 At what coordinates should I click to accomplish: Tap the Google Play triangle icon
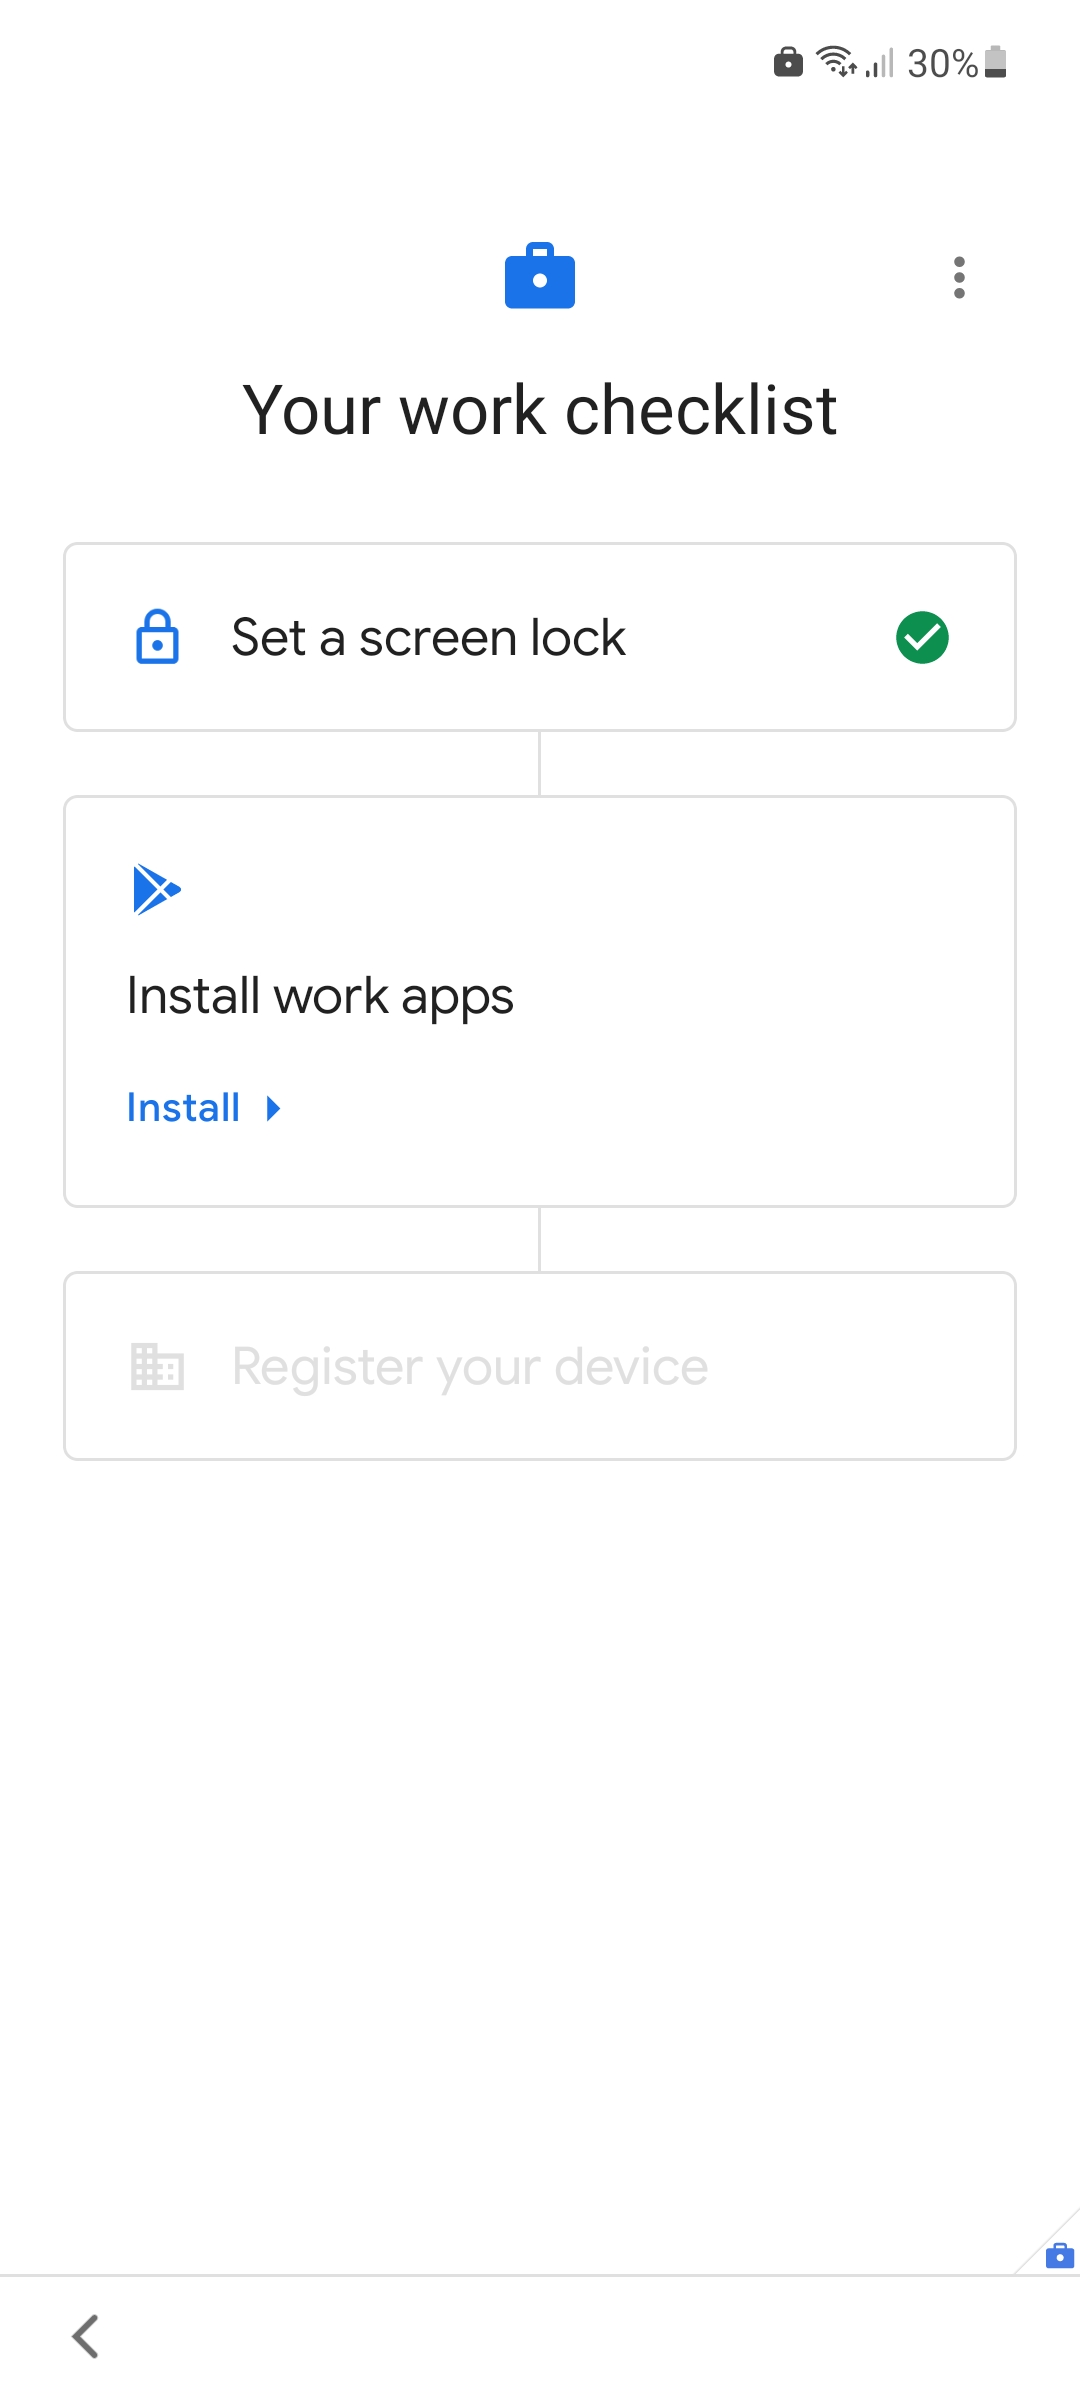156,889
